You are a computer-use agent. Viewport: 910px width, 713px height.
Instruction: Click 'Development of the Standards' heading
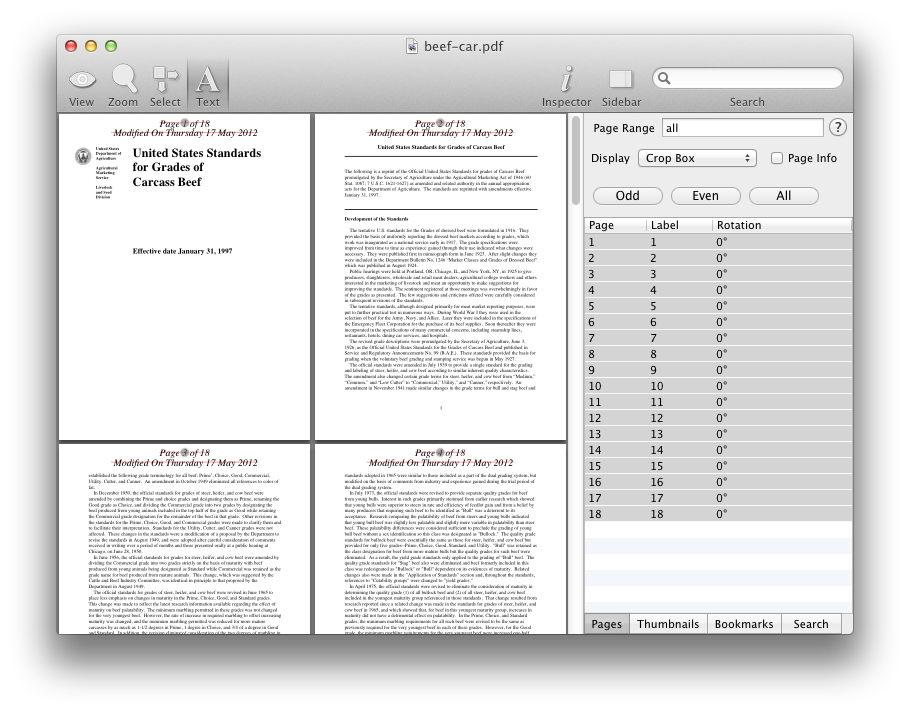pyautogui.click(x=376, y=219)
